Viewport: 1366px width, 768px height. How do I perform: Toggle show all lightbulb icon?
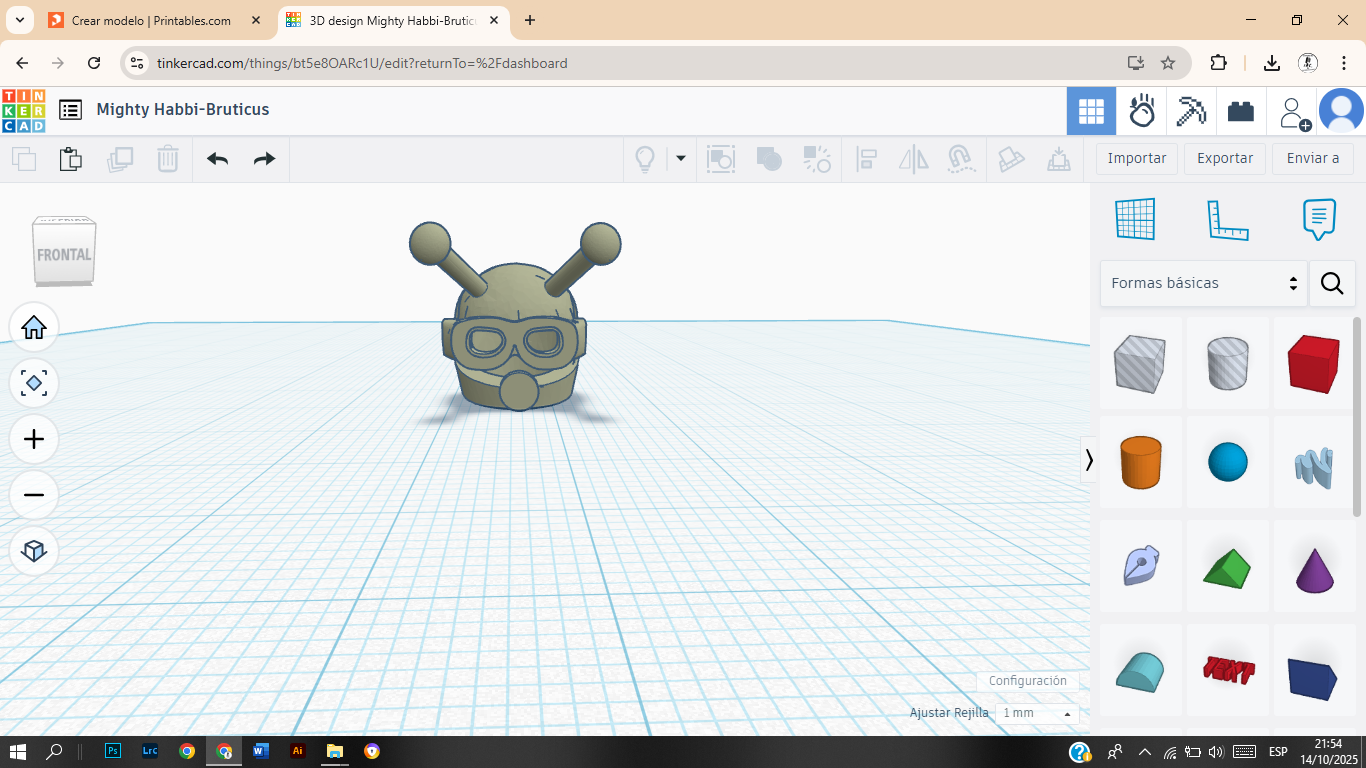pos(645,159)
